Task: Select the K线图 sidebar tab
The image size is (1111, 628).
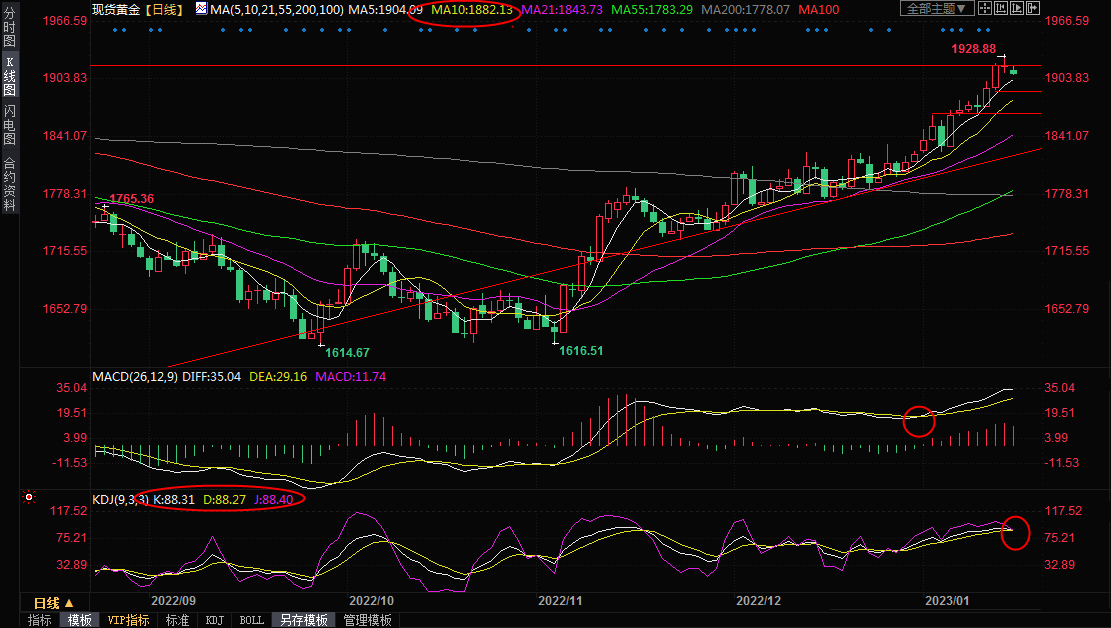Action: point(9,75)
